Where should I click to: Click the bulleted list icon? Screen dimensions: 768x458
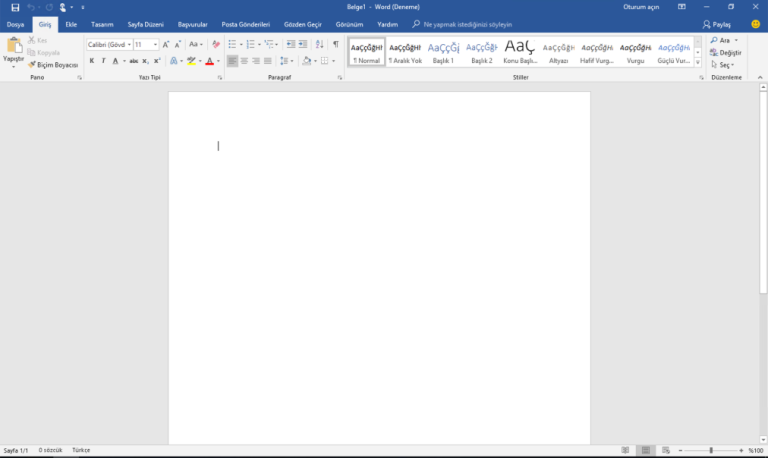(232, 44)
